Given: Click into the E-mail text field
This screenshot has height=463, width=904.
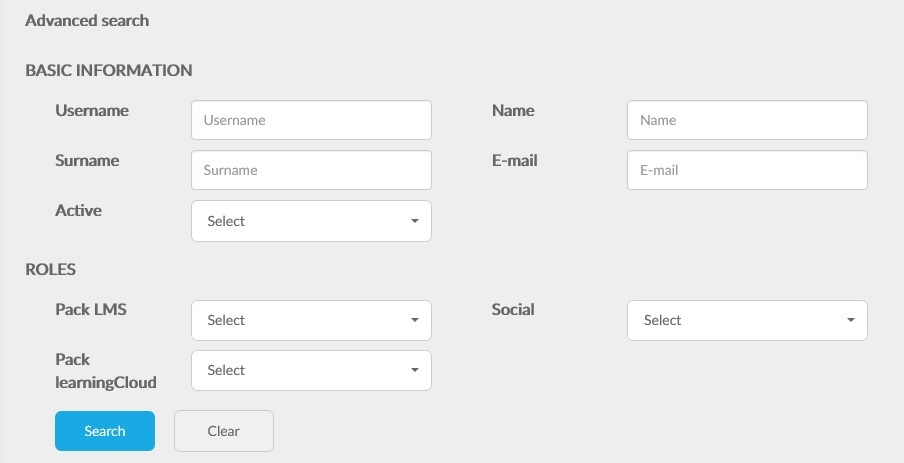Looking at the screenshot, I should (747, 170).
